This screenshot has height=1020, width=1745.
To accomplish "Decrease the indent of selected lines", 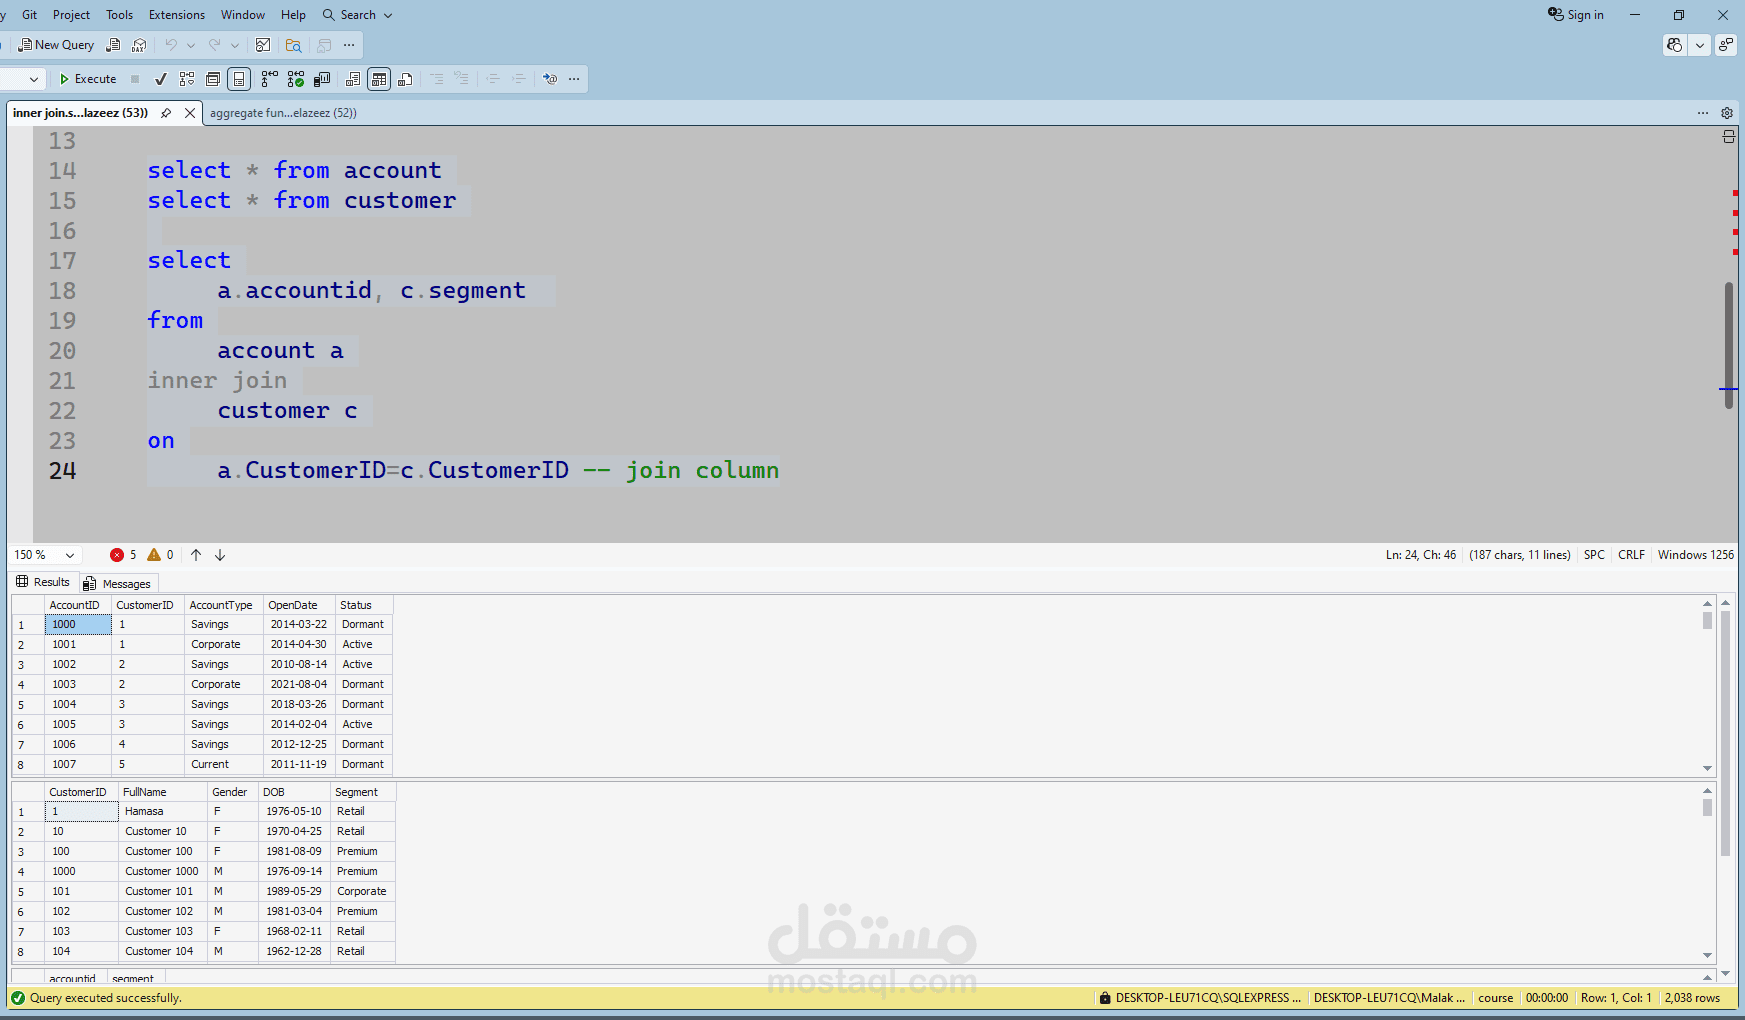I will (x=493, y=79).
